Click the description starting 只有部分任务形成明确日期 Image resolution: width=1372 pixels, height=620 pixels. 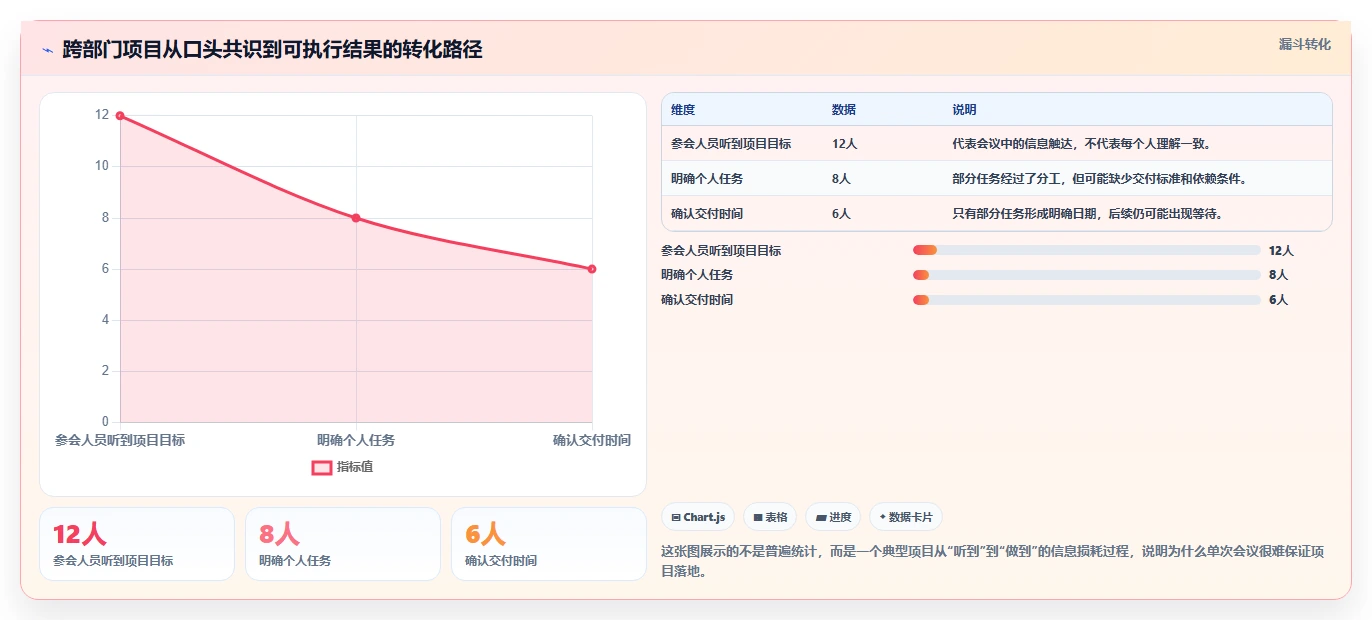click(1088, 214)
